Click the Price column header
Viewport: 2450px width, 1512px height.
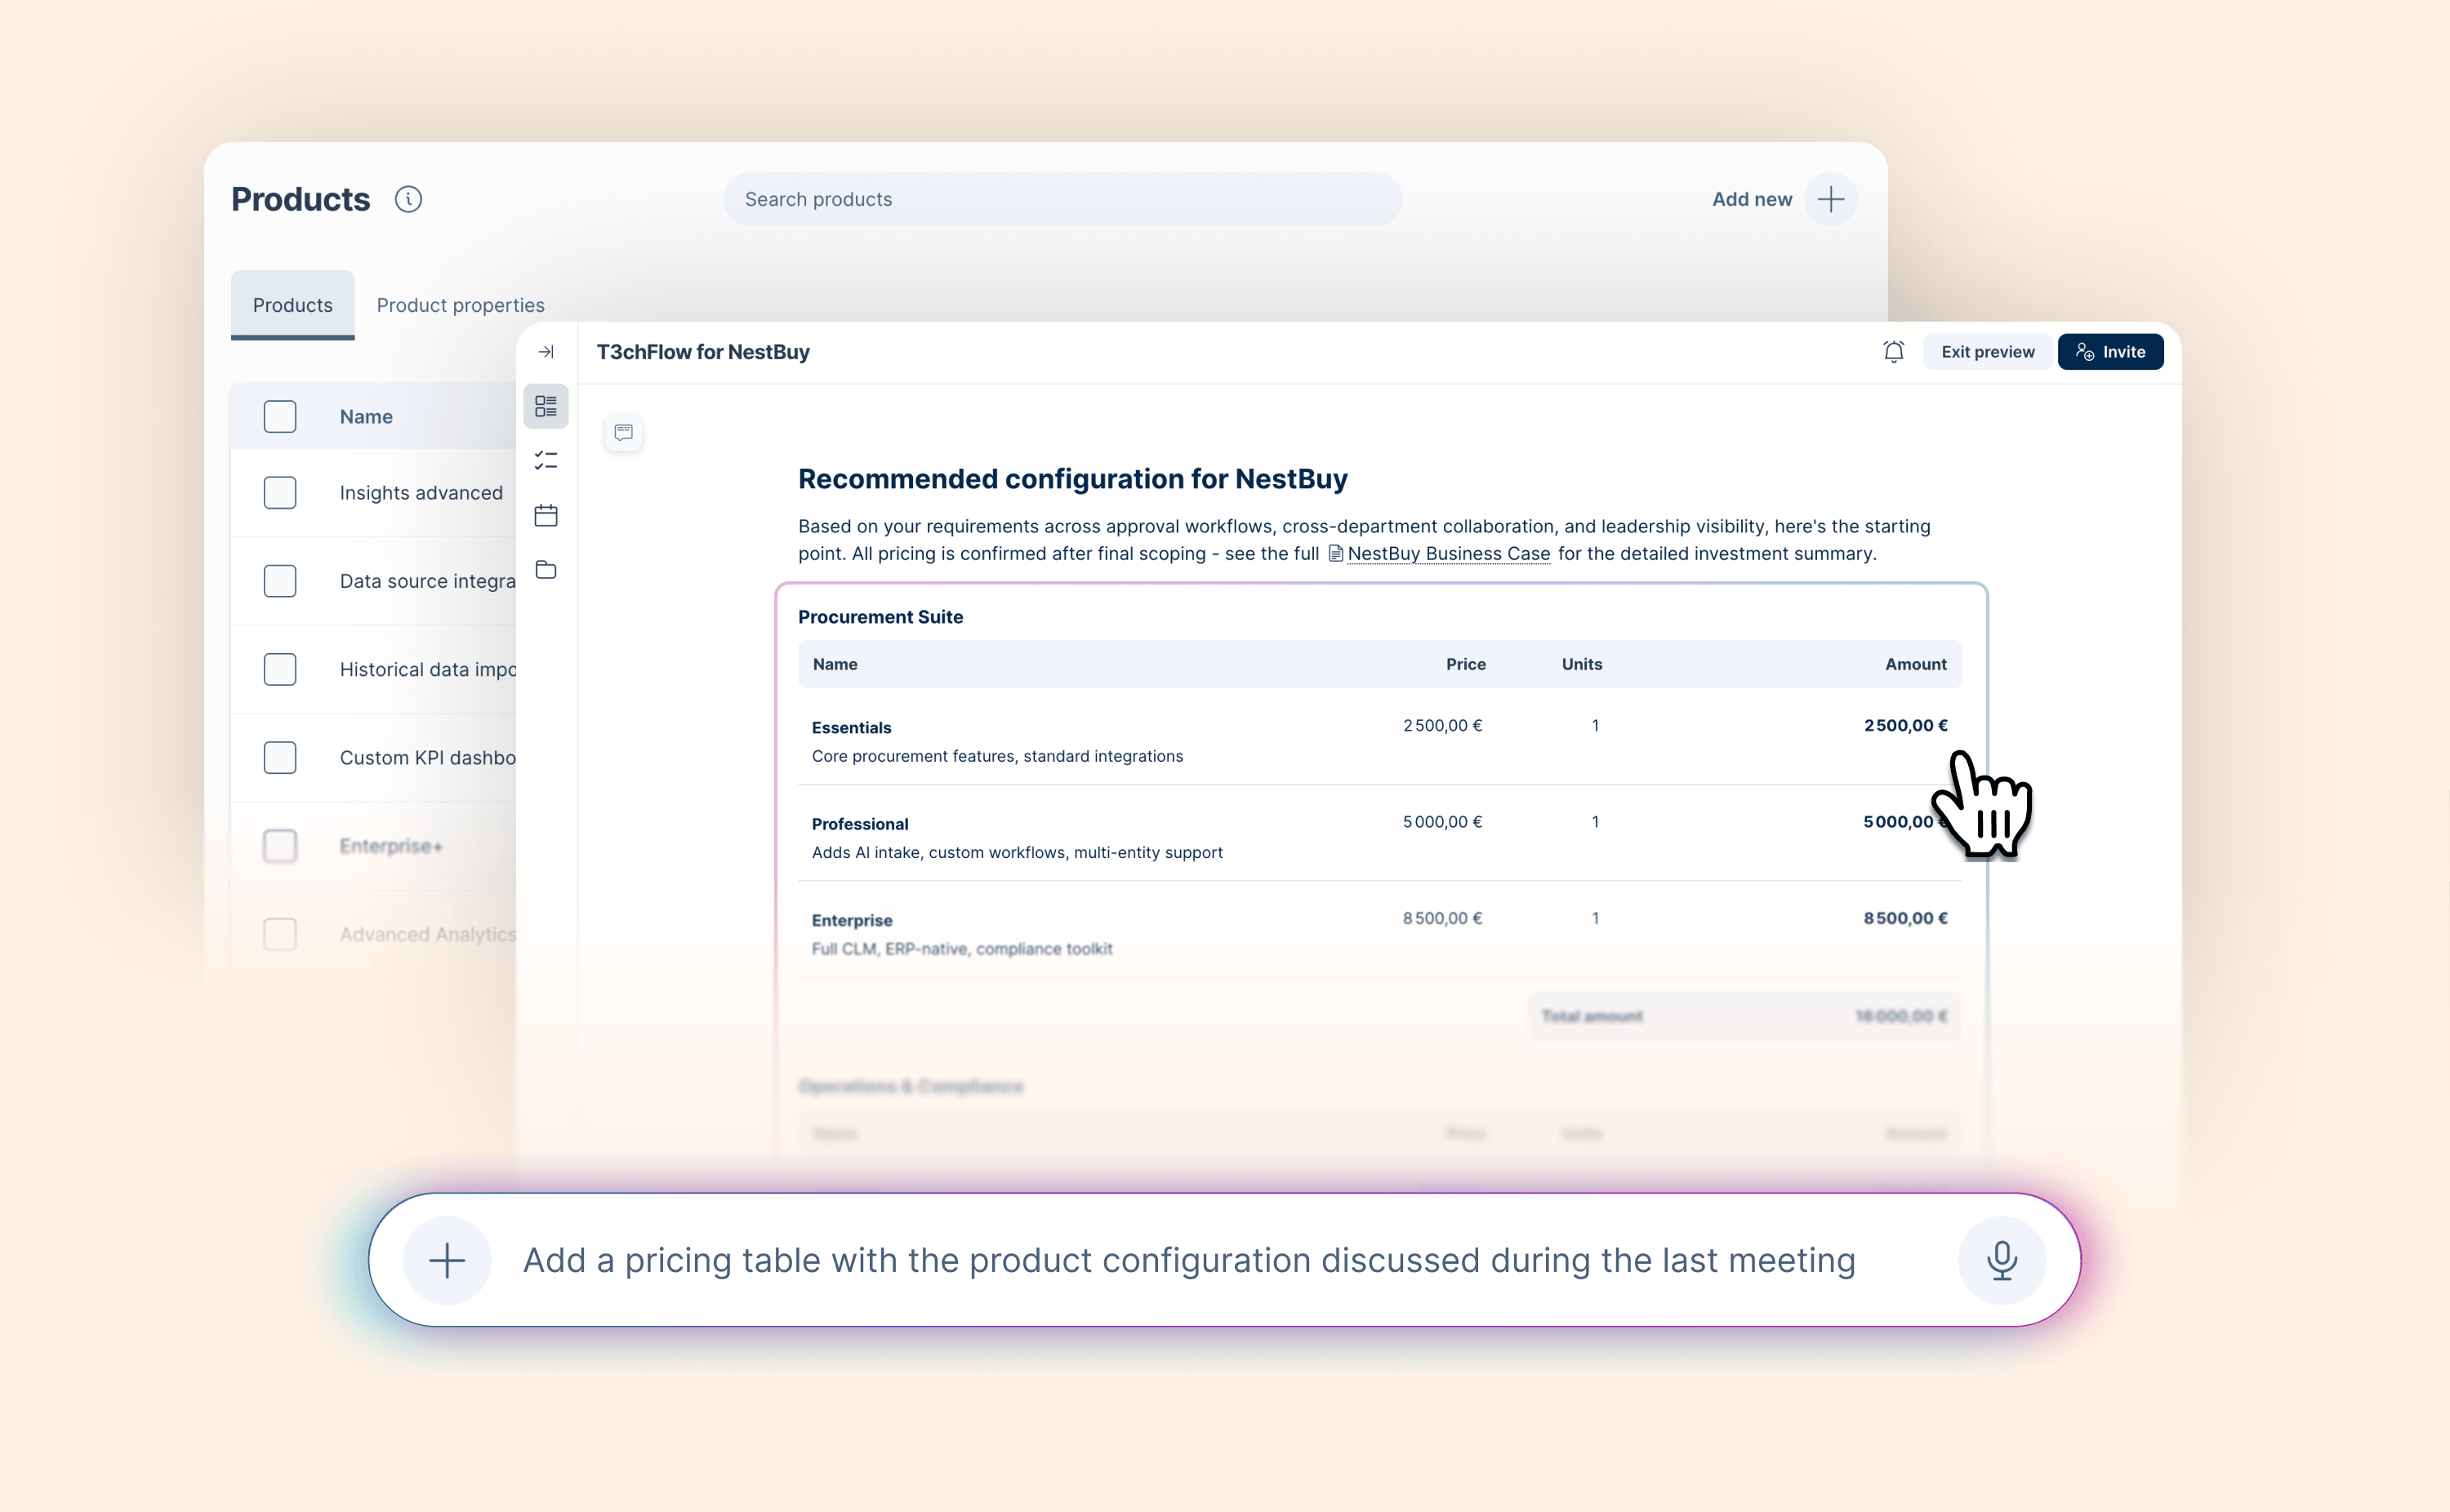pos(1466,664)
